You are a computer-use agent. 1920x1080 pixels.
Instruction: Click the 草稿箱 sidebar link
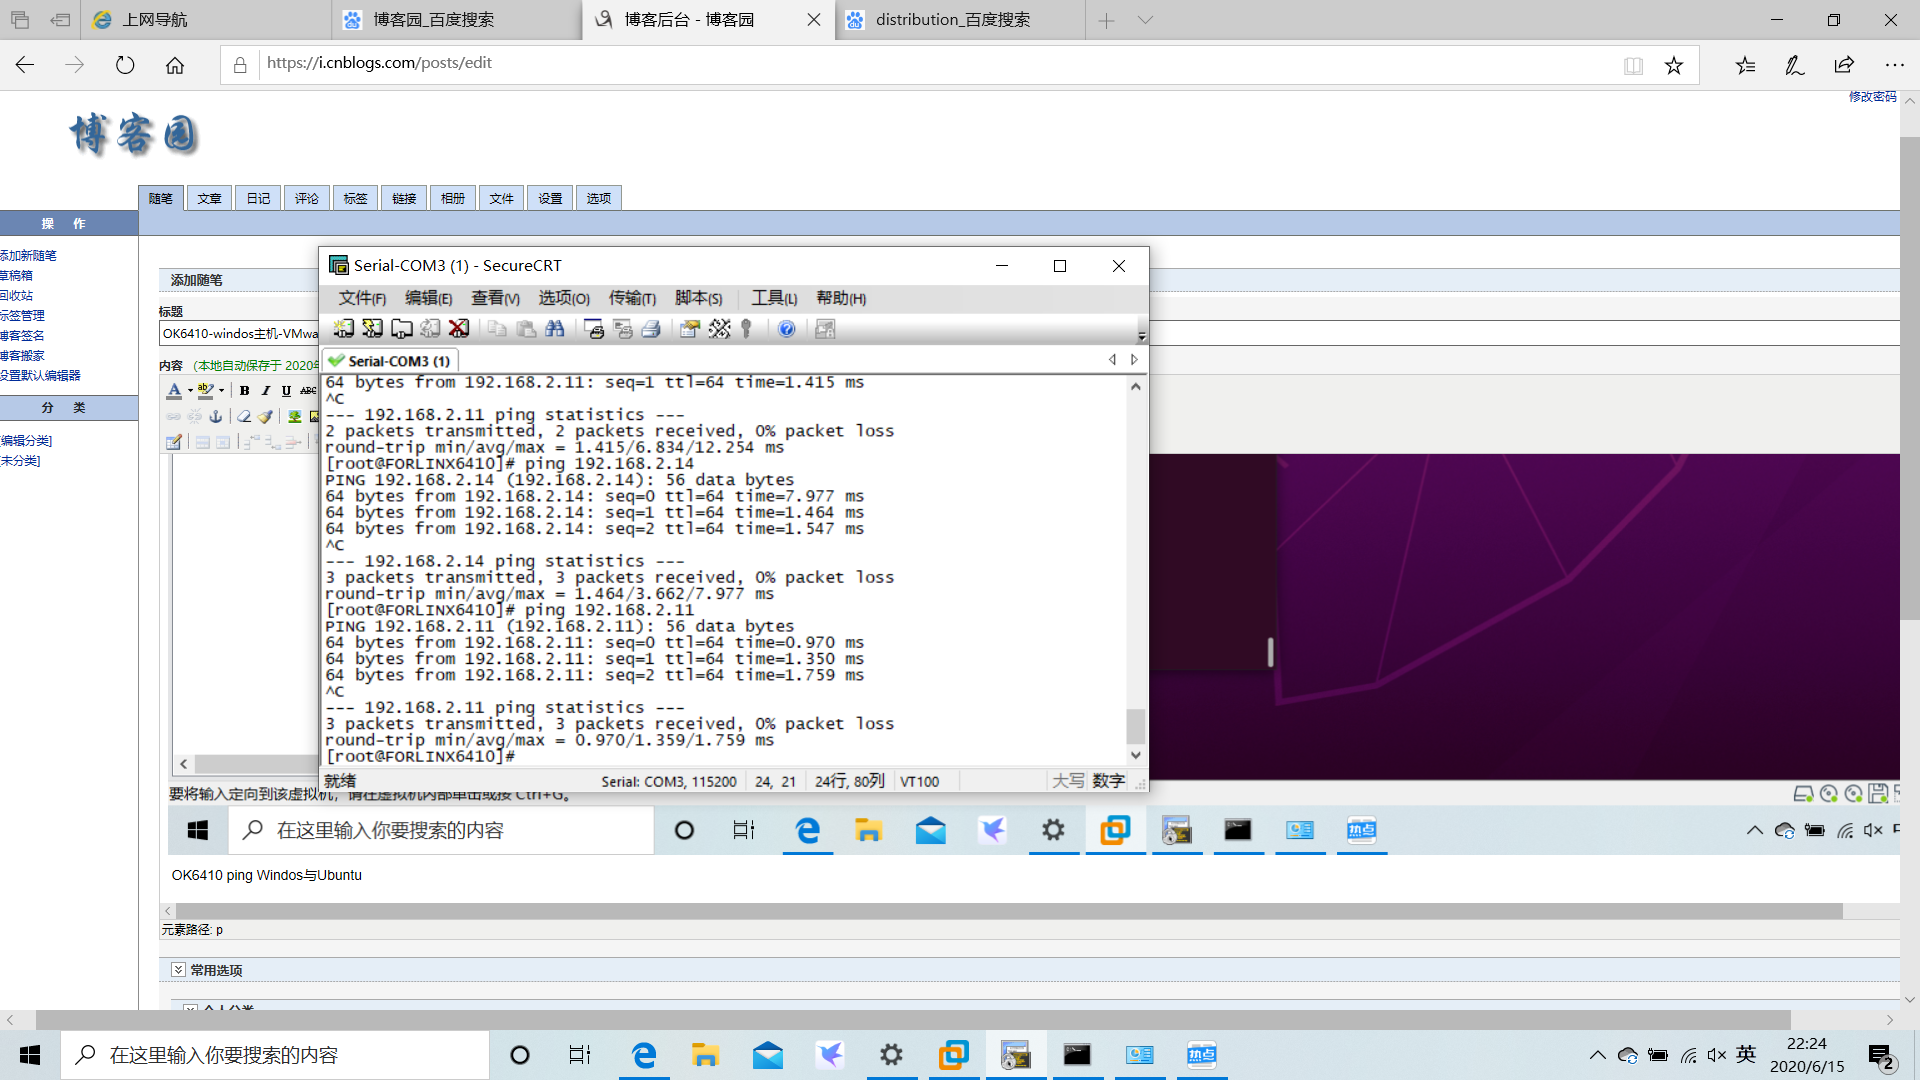(16, 275)
